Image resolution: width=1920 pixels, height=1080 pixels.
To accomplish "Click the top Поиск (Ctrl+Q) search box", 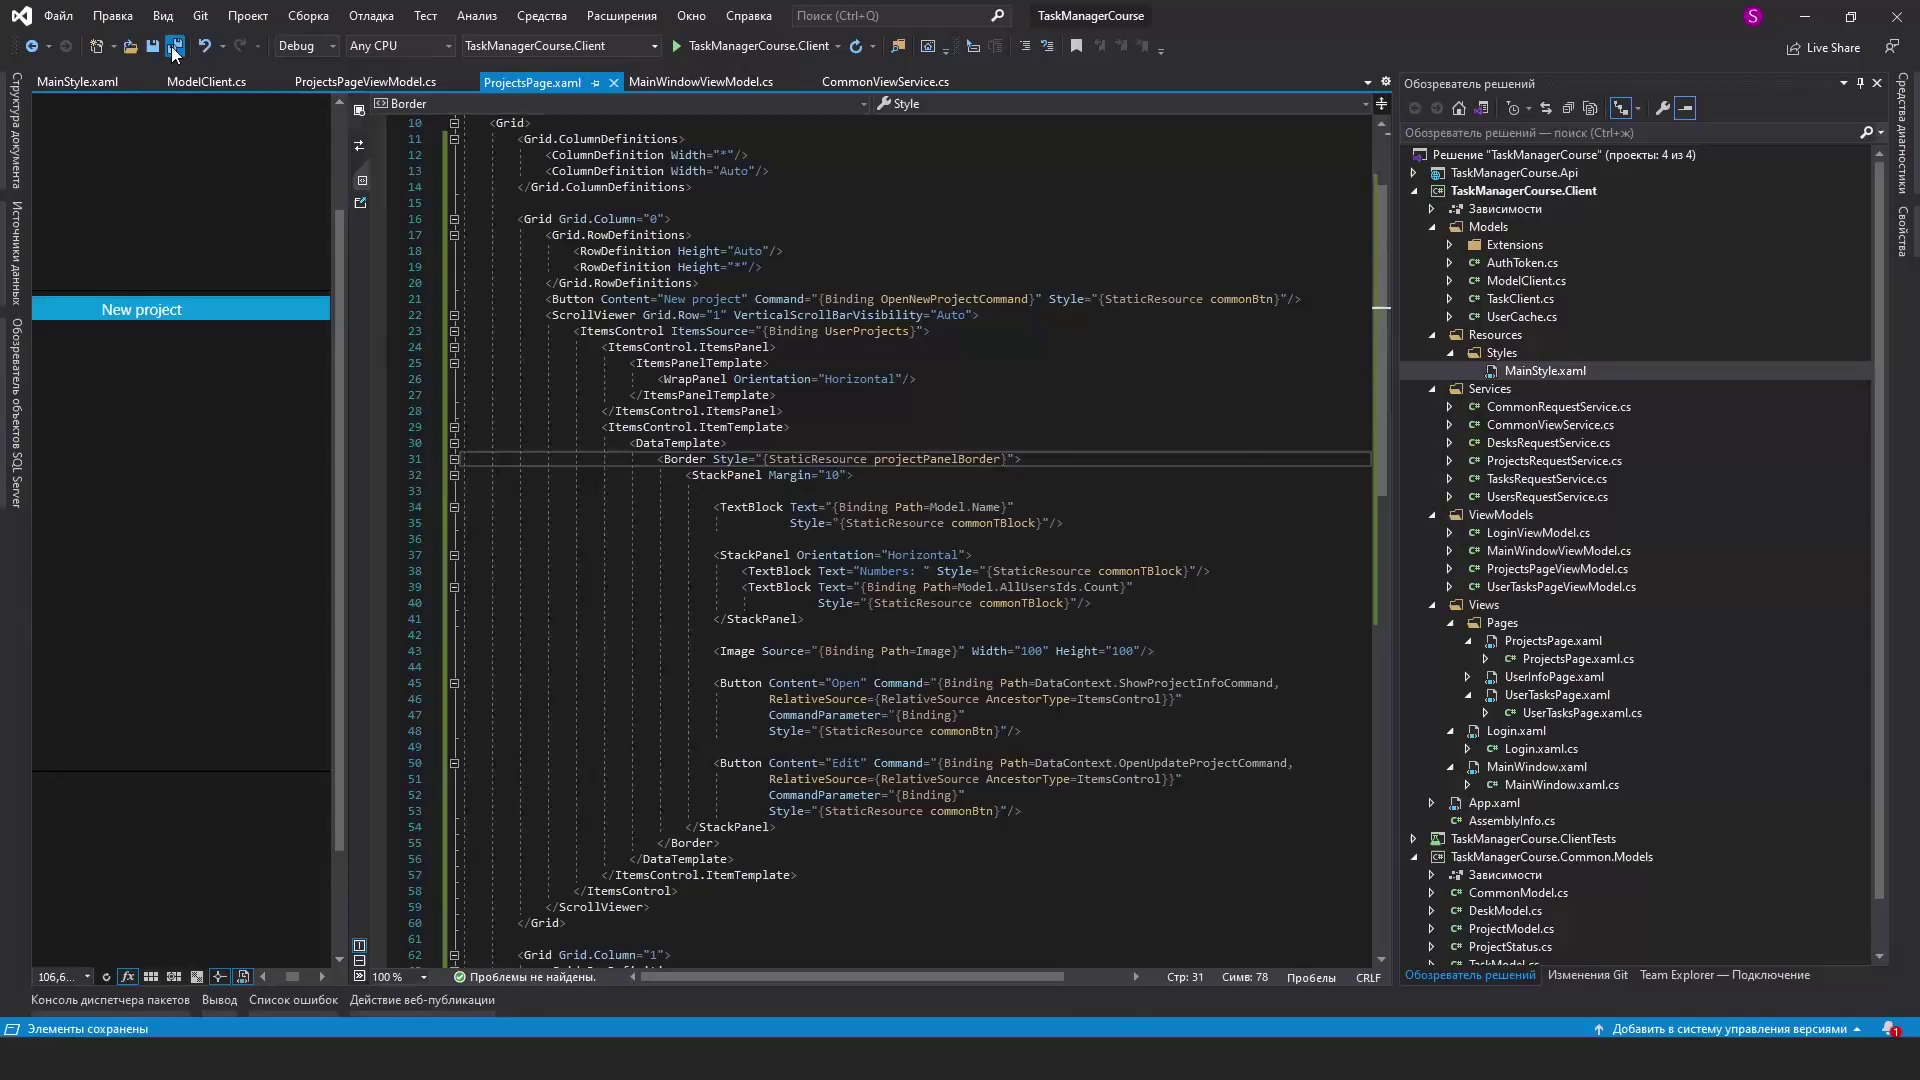I will point(899,16).
